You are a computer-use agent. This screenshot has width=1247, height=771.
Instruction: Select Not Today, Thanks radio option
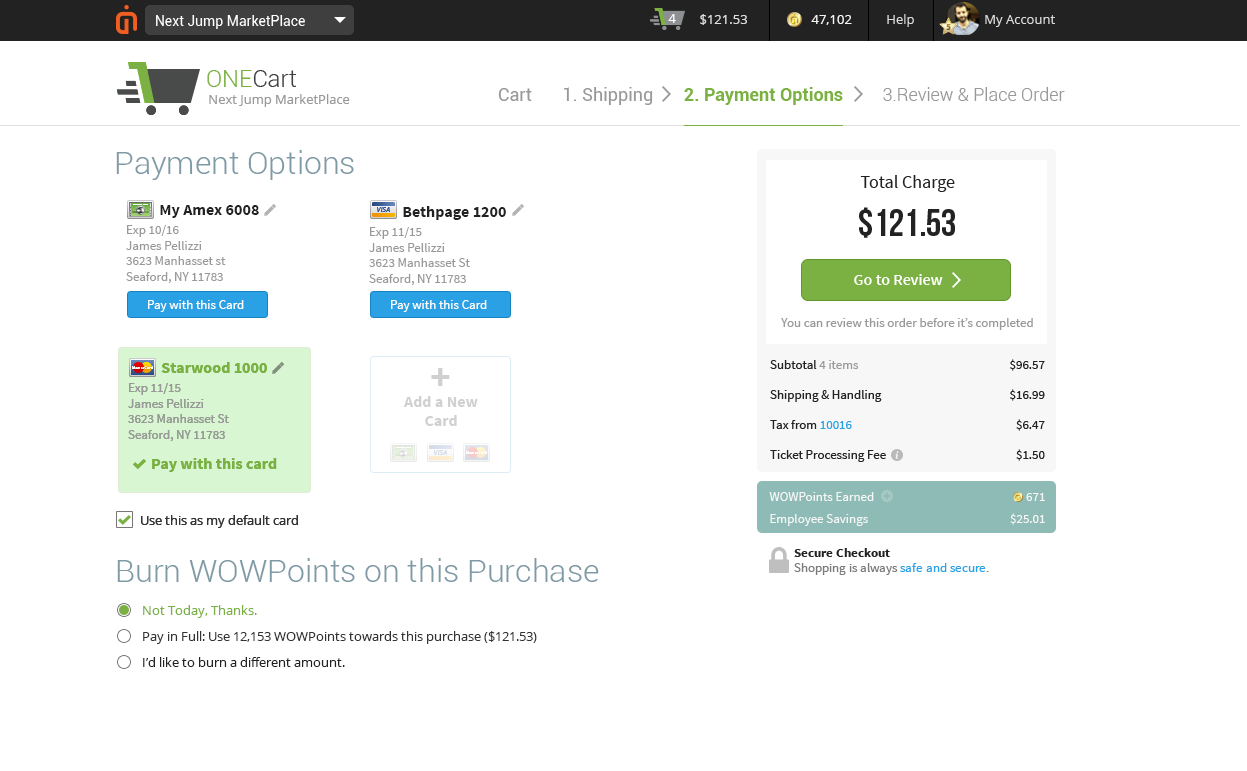tap(124, 610)
